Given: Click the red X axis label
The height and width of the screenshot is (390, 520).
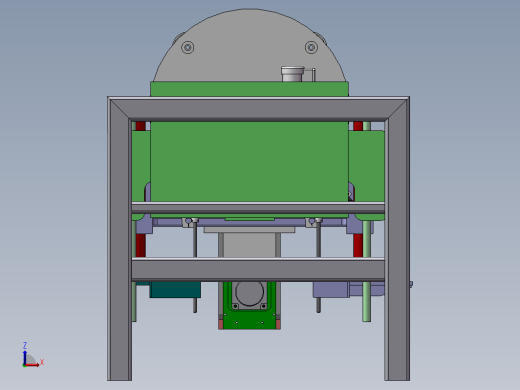Looking at the screenshot, I should (42, 362).
